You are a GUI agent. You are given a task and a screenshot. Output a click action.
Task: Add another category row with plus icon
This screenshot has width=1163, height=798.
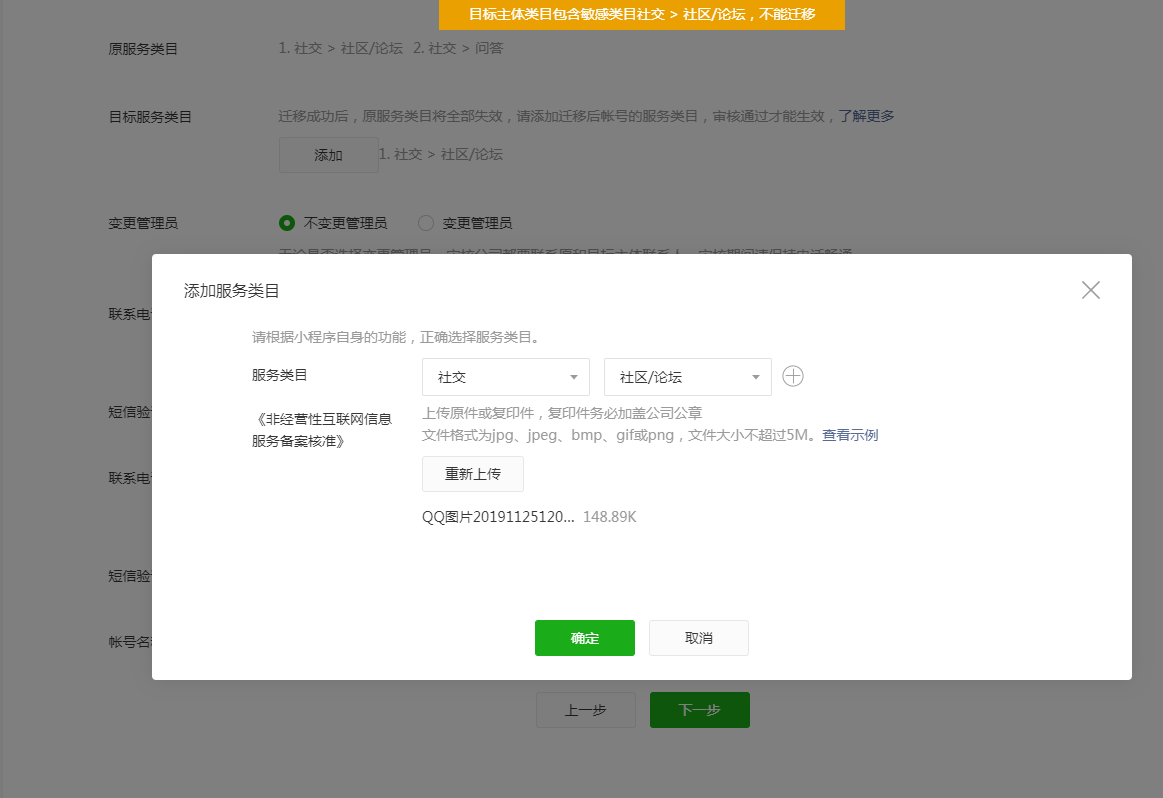coord(793,376)
